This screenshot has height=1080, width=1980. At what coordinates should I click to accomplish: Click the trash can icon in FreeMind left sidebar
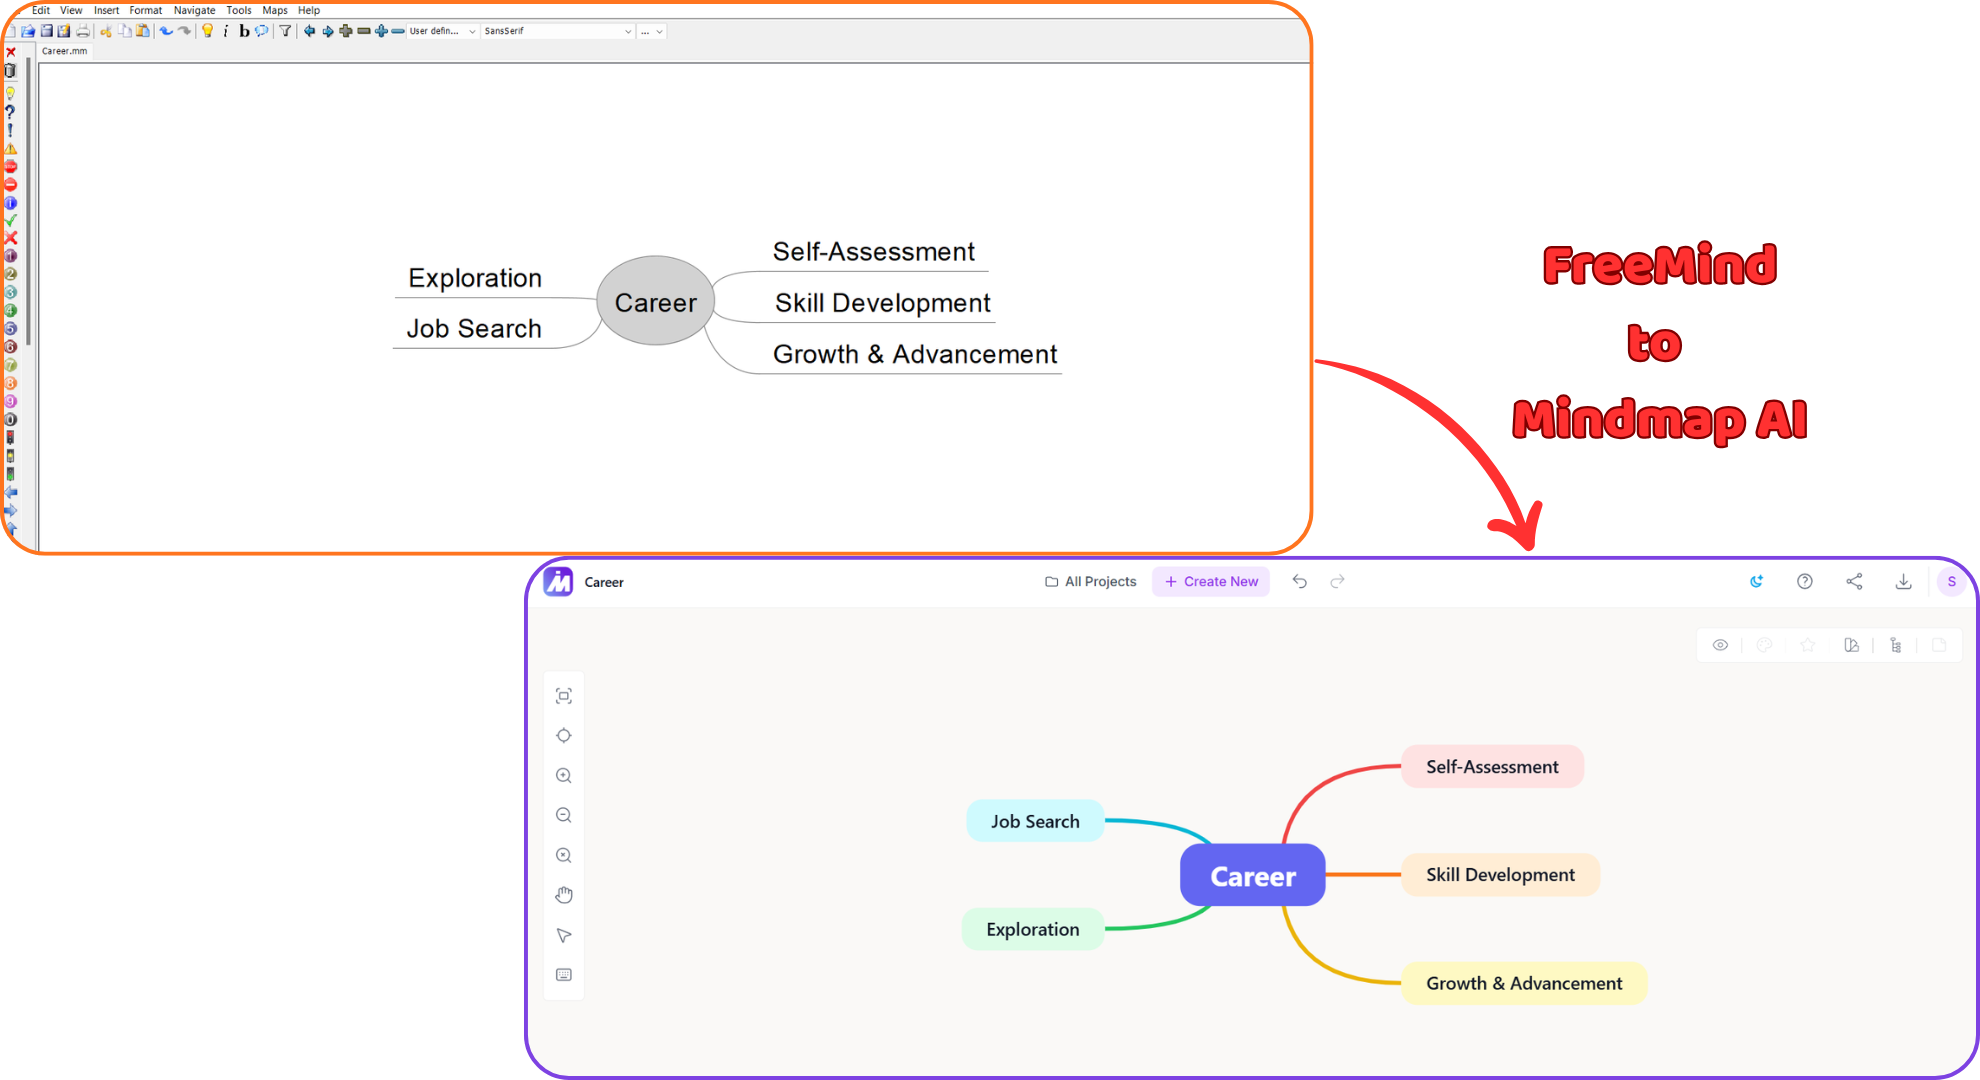point(11,71)
